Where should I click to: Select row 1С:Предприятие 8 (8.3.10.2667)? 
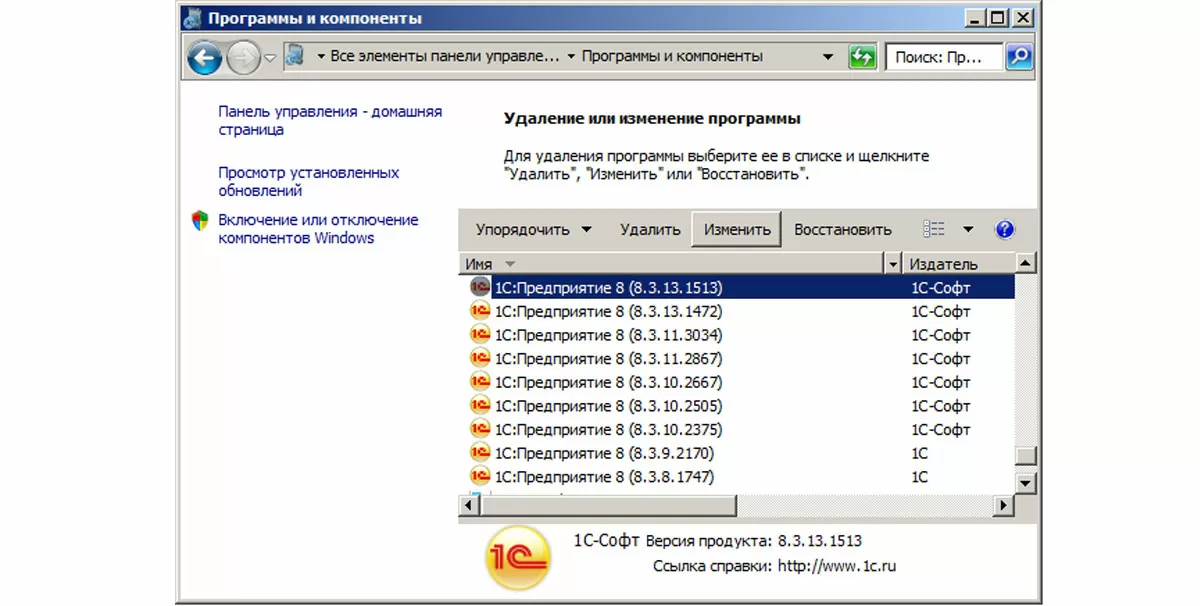(x=738, y=382)
